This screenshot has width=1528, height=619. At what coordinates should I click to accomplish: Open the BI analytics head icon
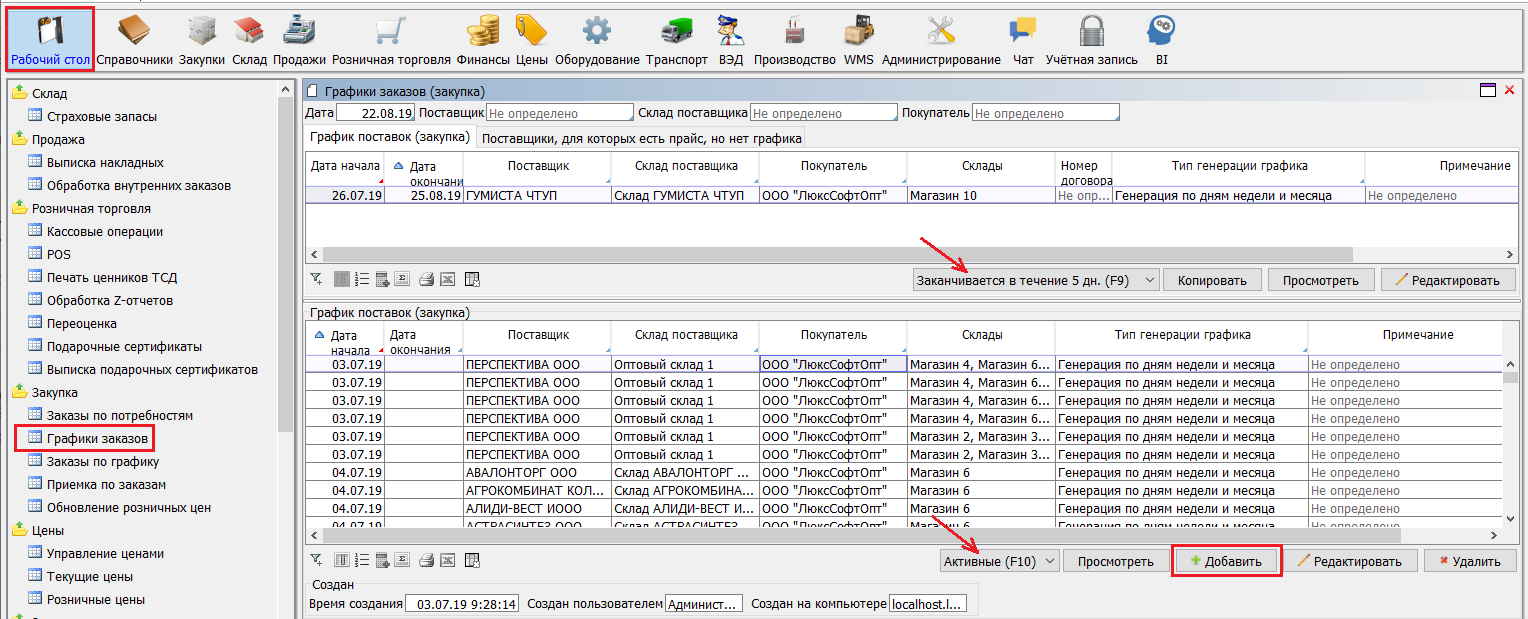click(x=1161, y=38)
